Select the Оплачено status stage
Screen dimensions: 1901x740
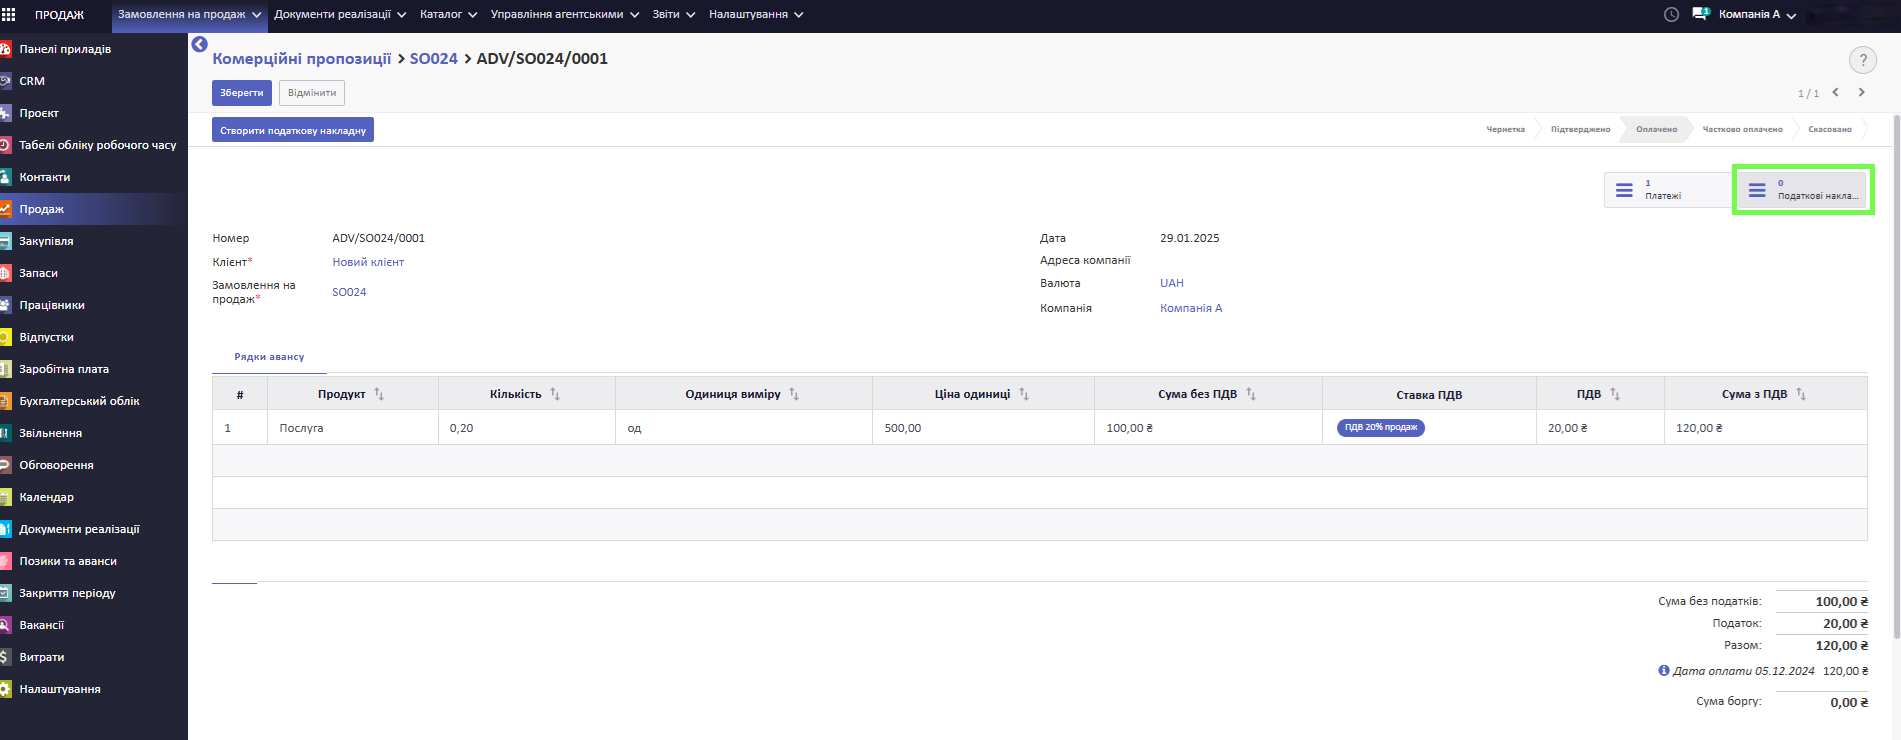tap(1656, 129)
